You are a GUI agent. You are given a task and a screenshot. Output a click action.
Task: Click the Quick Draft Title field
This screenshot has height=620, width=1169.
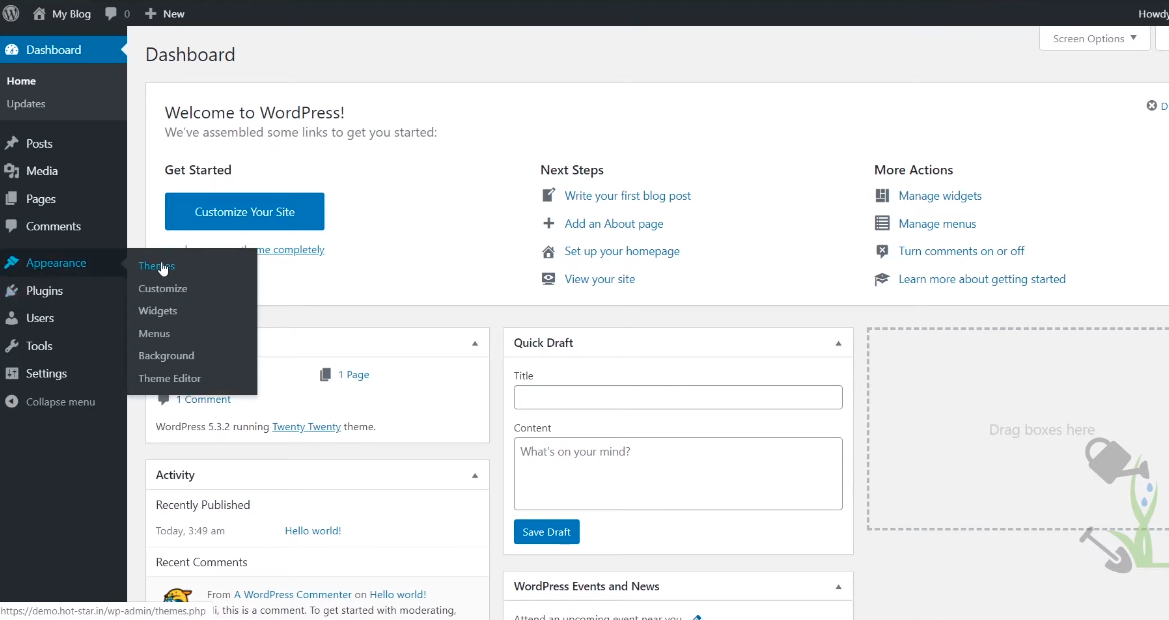678,398
